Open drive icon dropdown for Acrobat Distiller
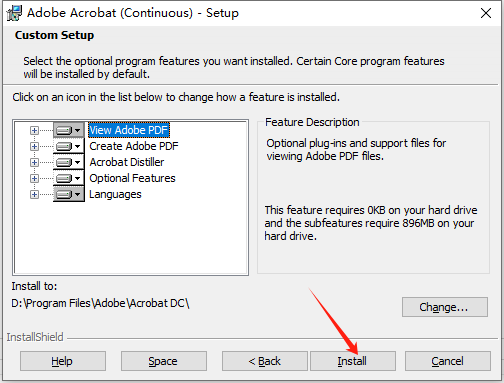 point(69,162)
